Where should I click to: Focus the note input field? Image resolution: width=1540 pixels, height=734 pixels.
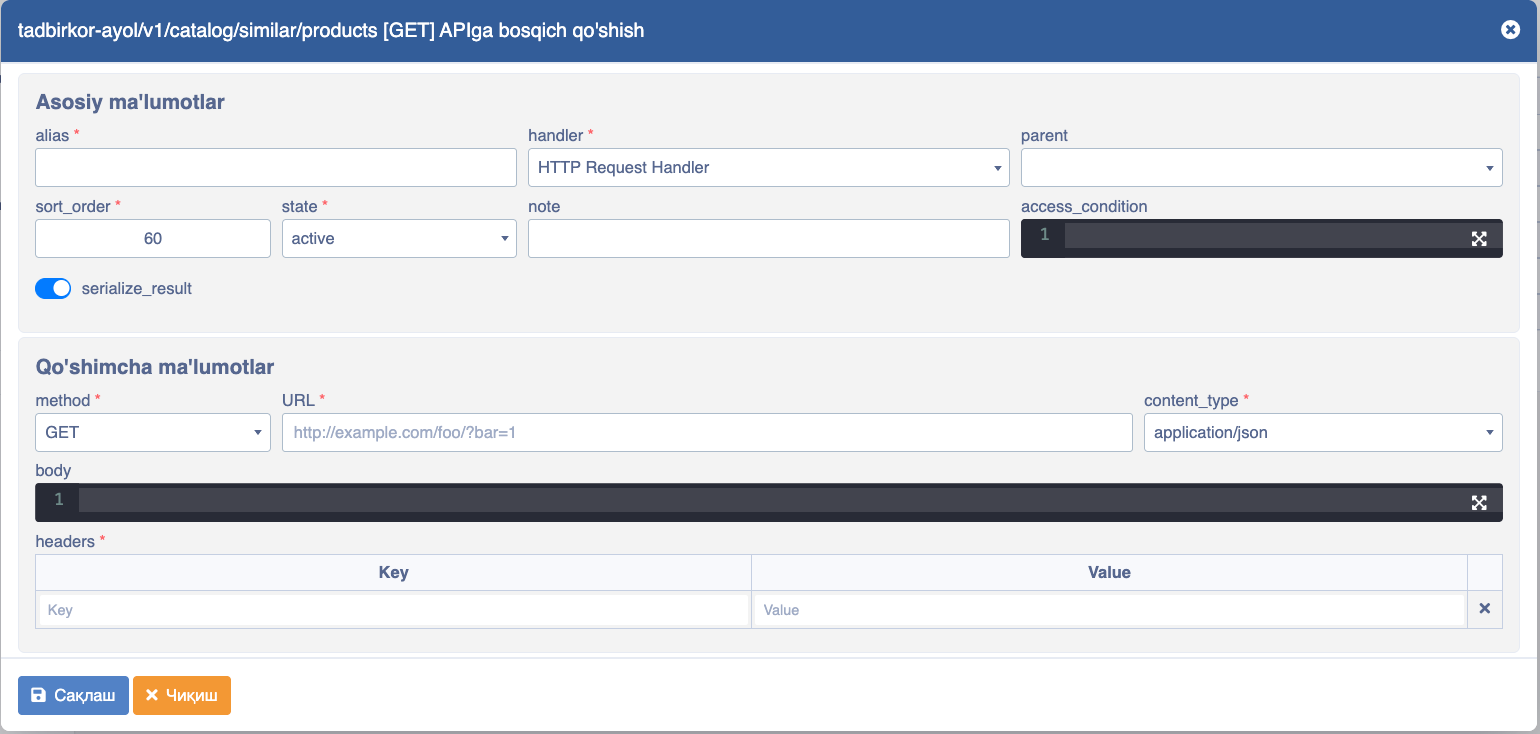(768, 239)
